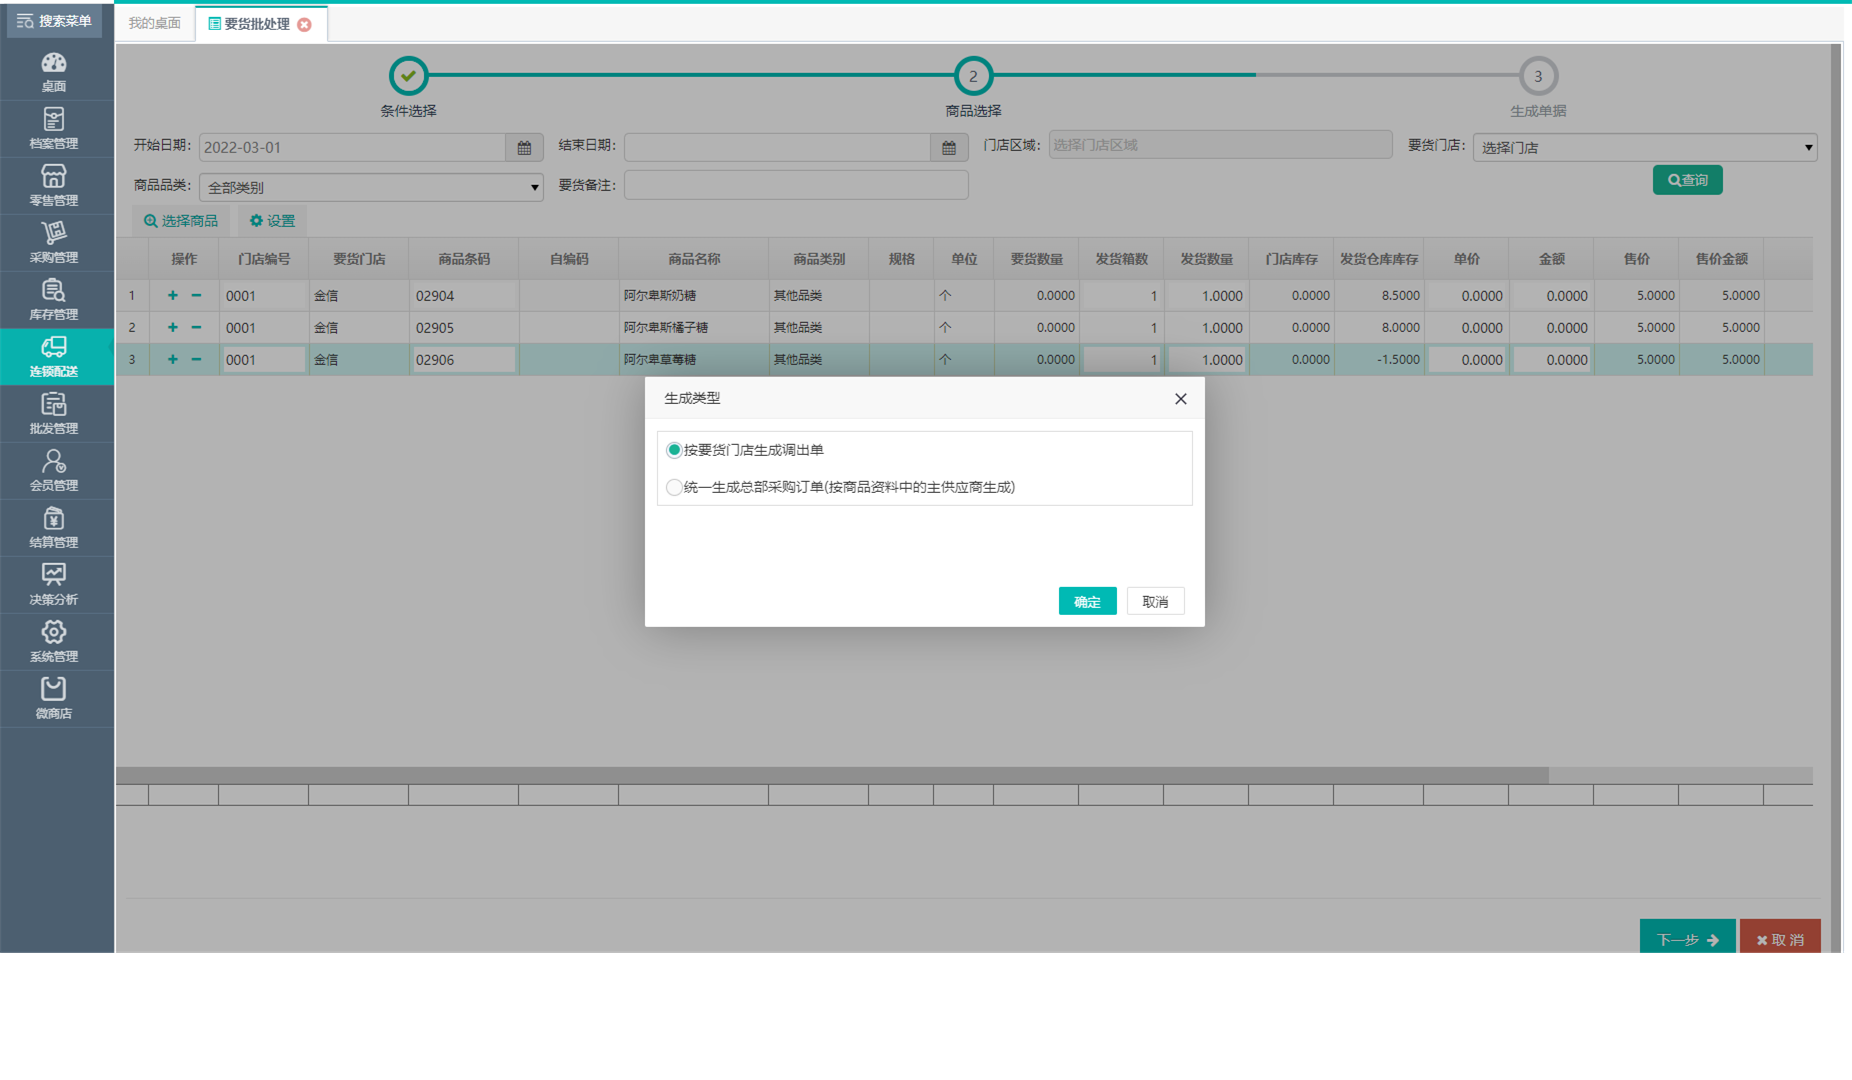Image resolution: width=1852 pixels, height=1080 pixels.
Task: Click the -1.5000 warehouse stock cell
Action: 1379,359
